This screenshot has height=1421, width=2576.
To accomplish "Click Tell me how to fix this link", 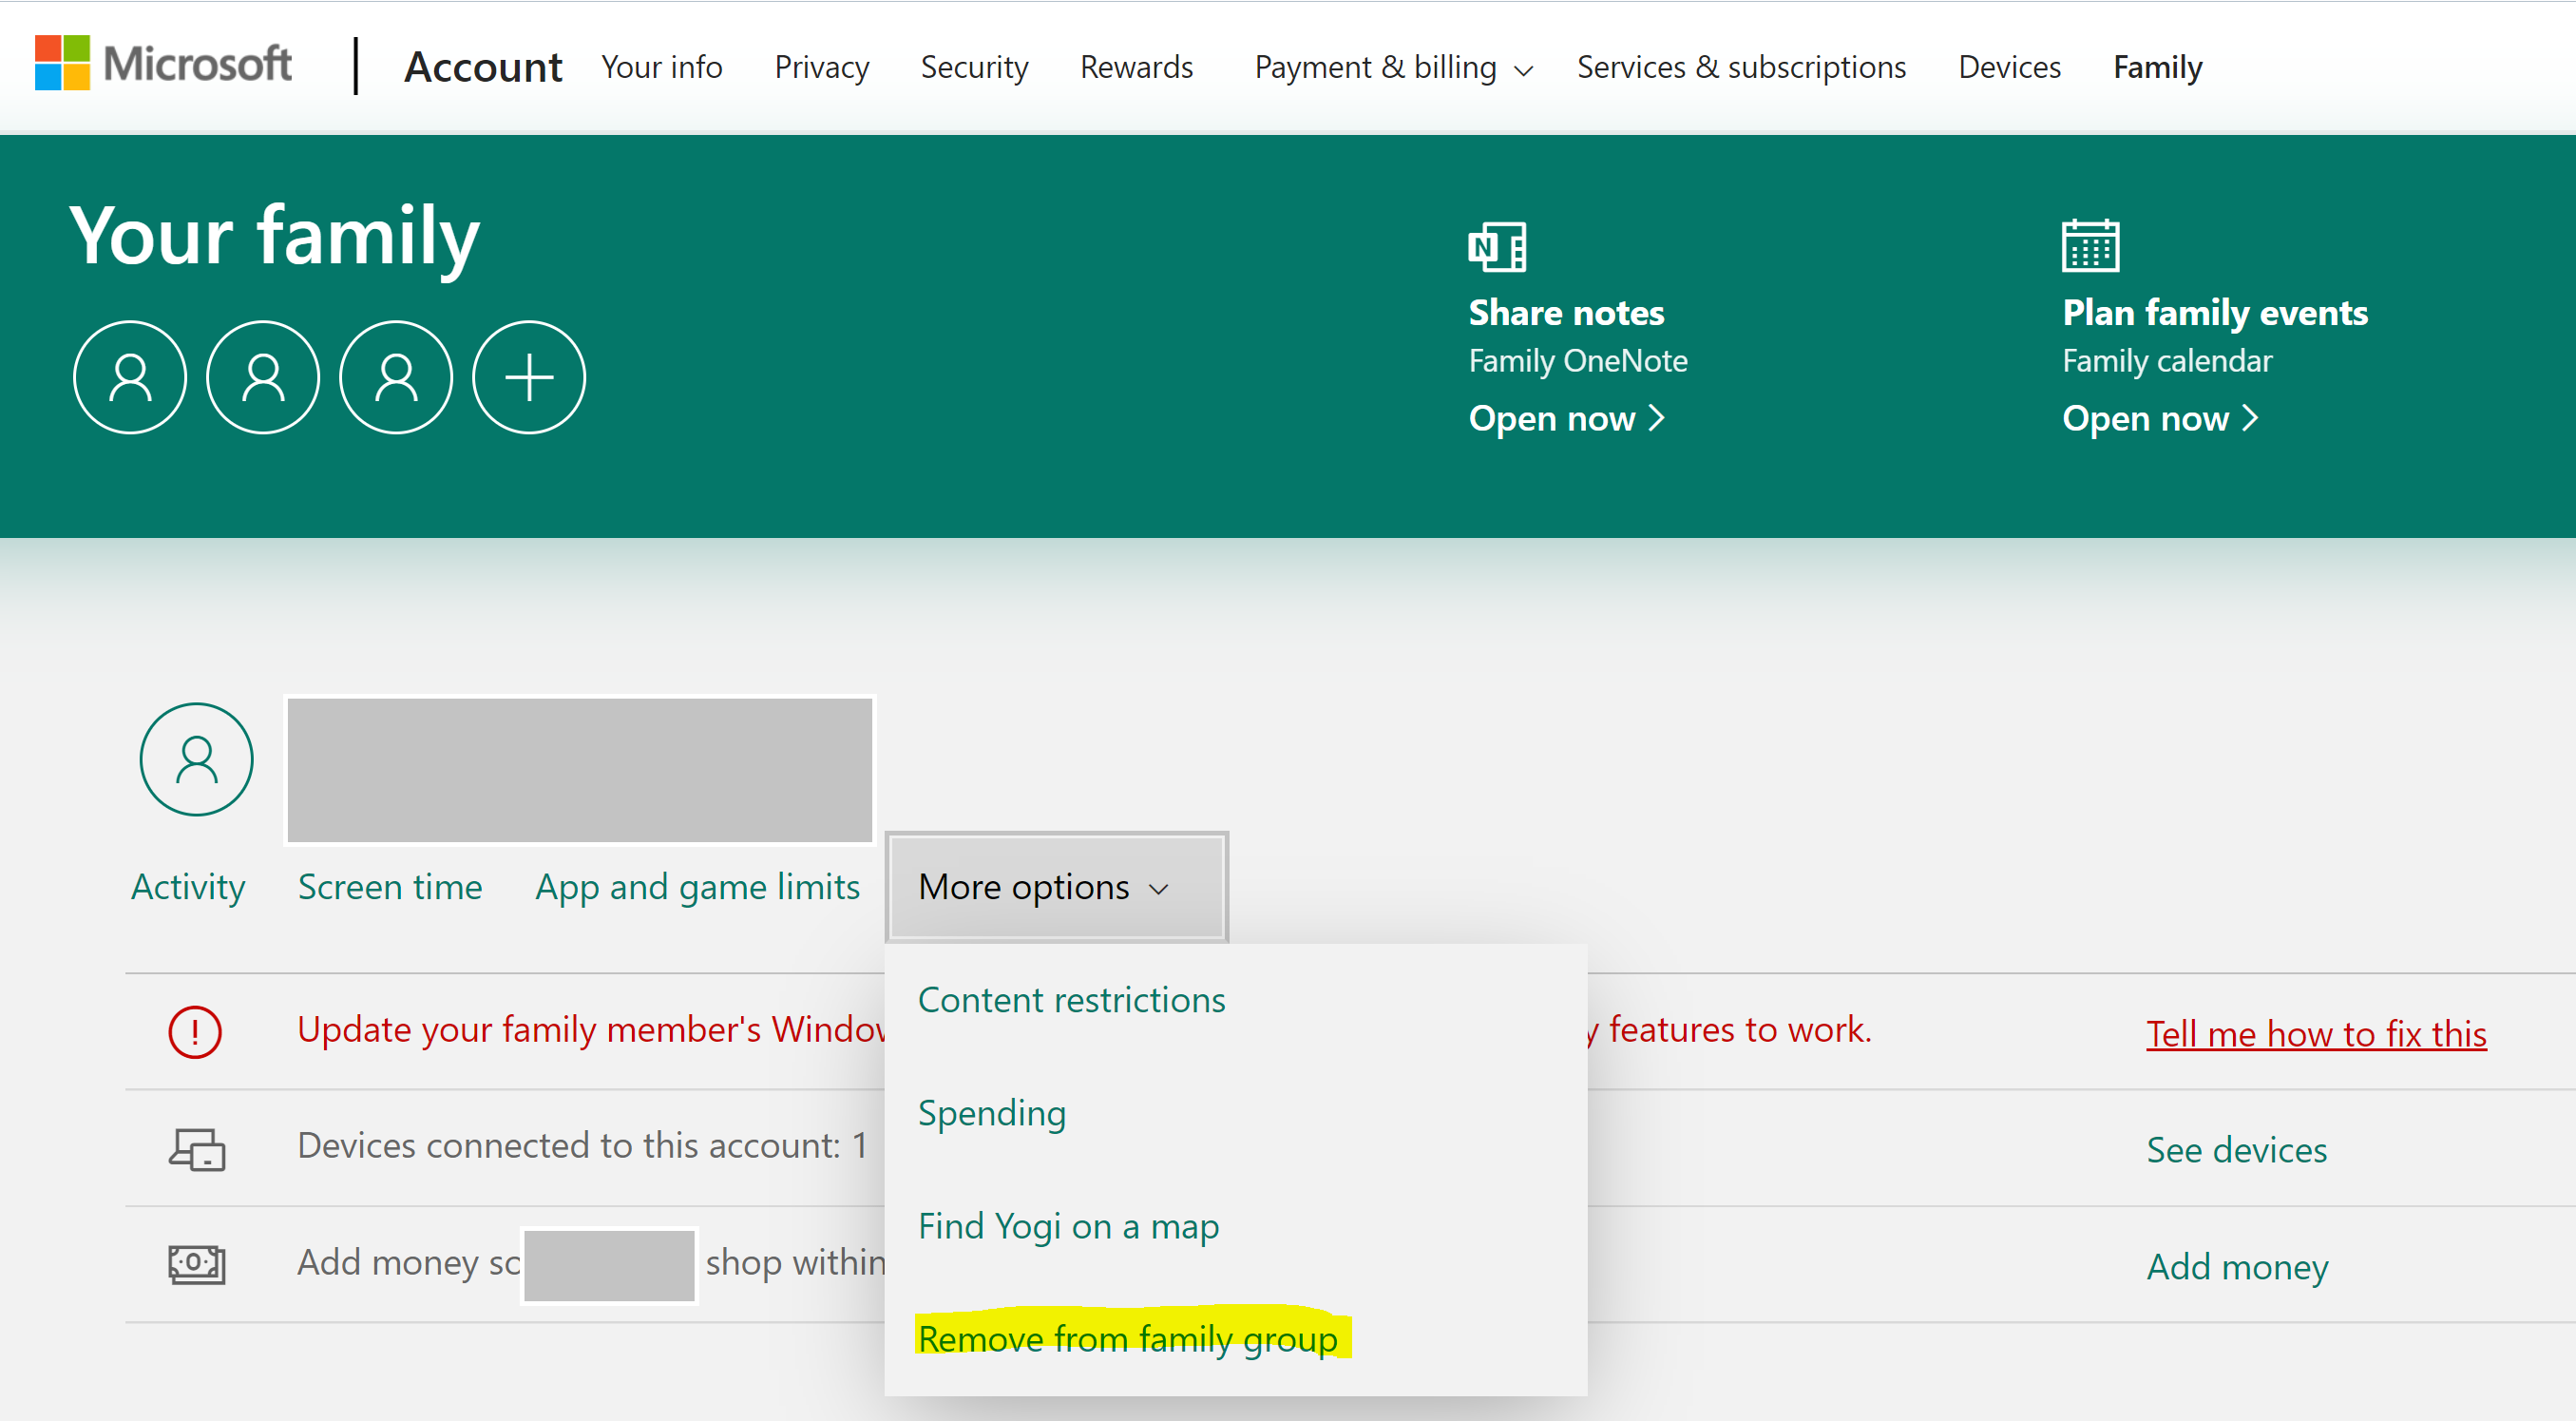I will (2316, 1032).
